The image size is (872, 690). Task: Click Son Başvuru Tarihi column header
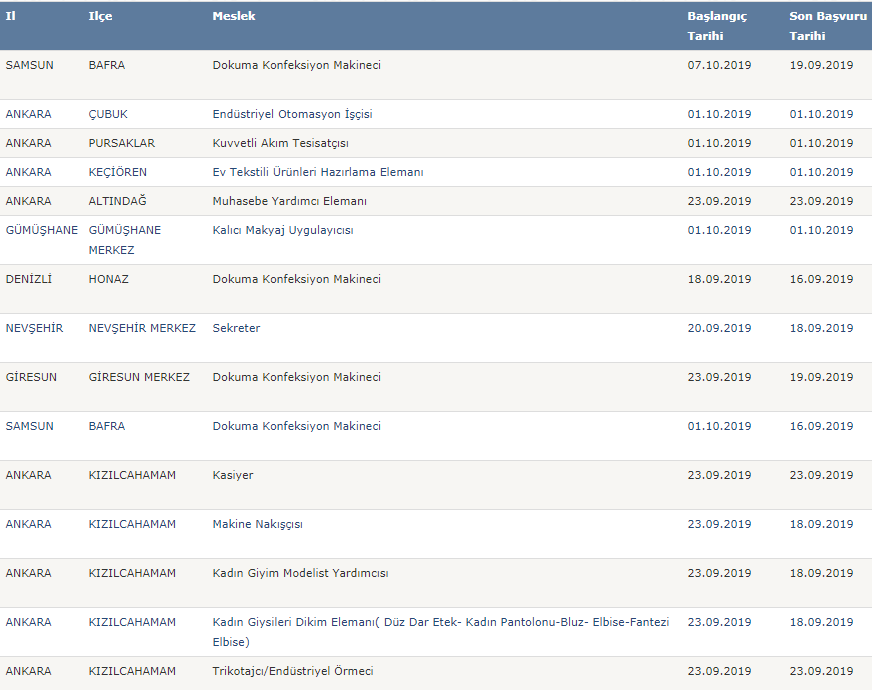828,26
